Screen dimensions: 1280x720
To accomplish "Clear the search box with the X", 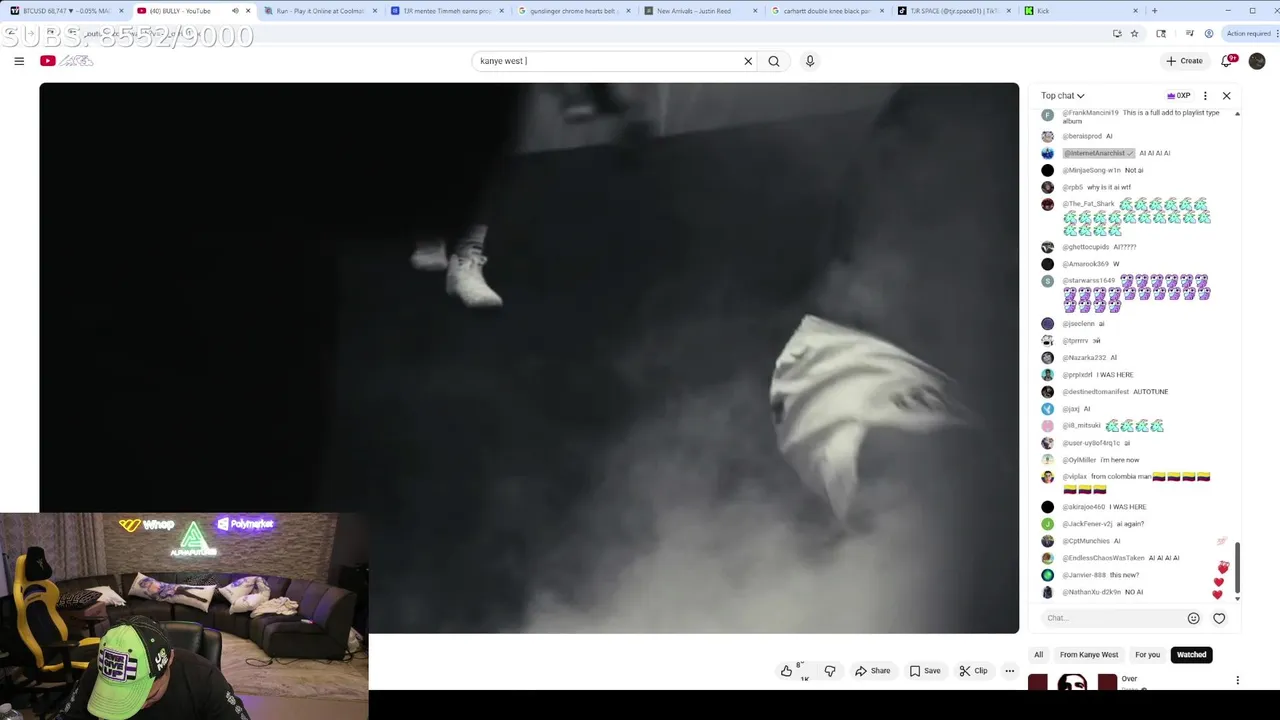I will 748,61.
